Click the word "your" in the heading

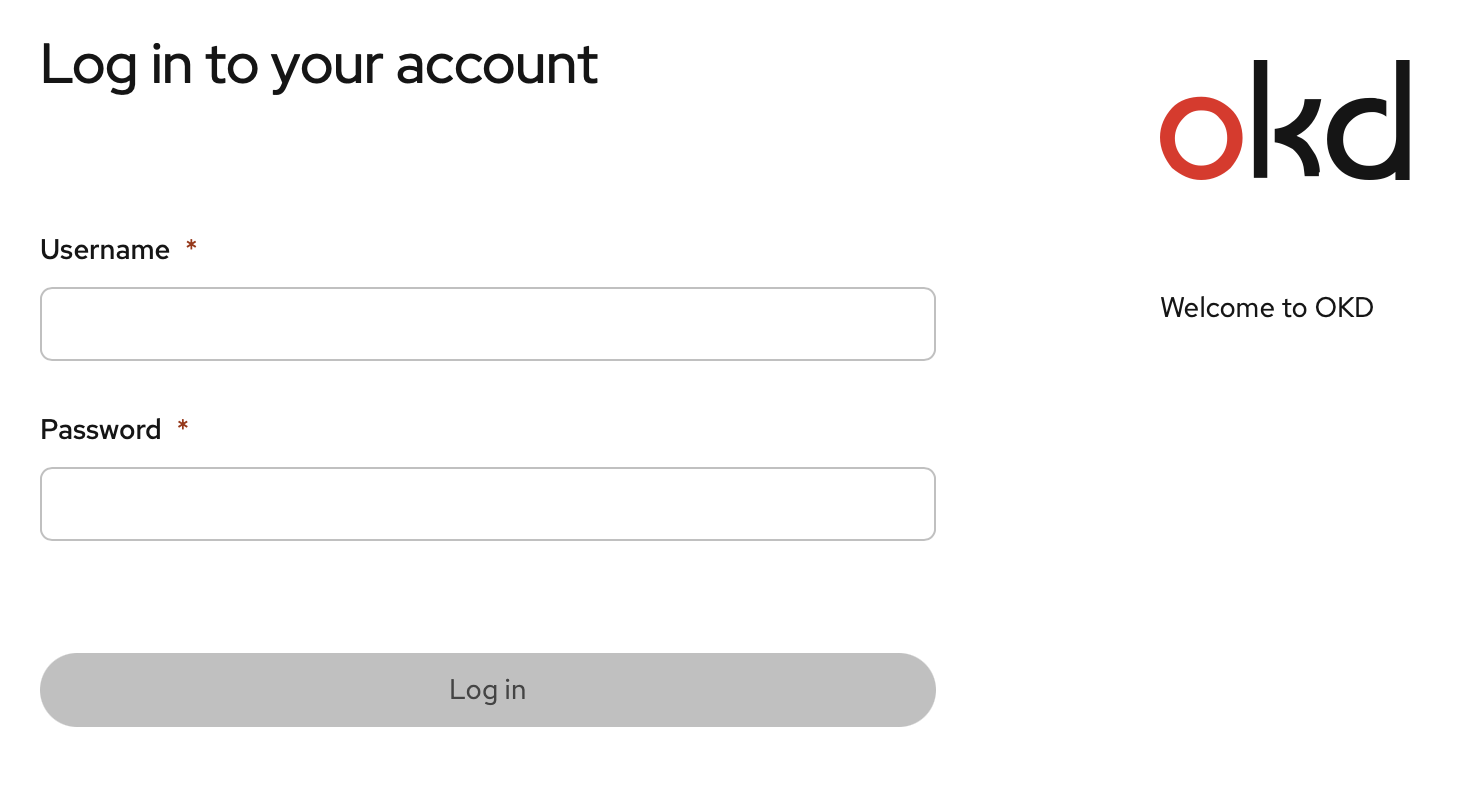[328, 68]
